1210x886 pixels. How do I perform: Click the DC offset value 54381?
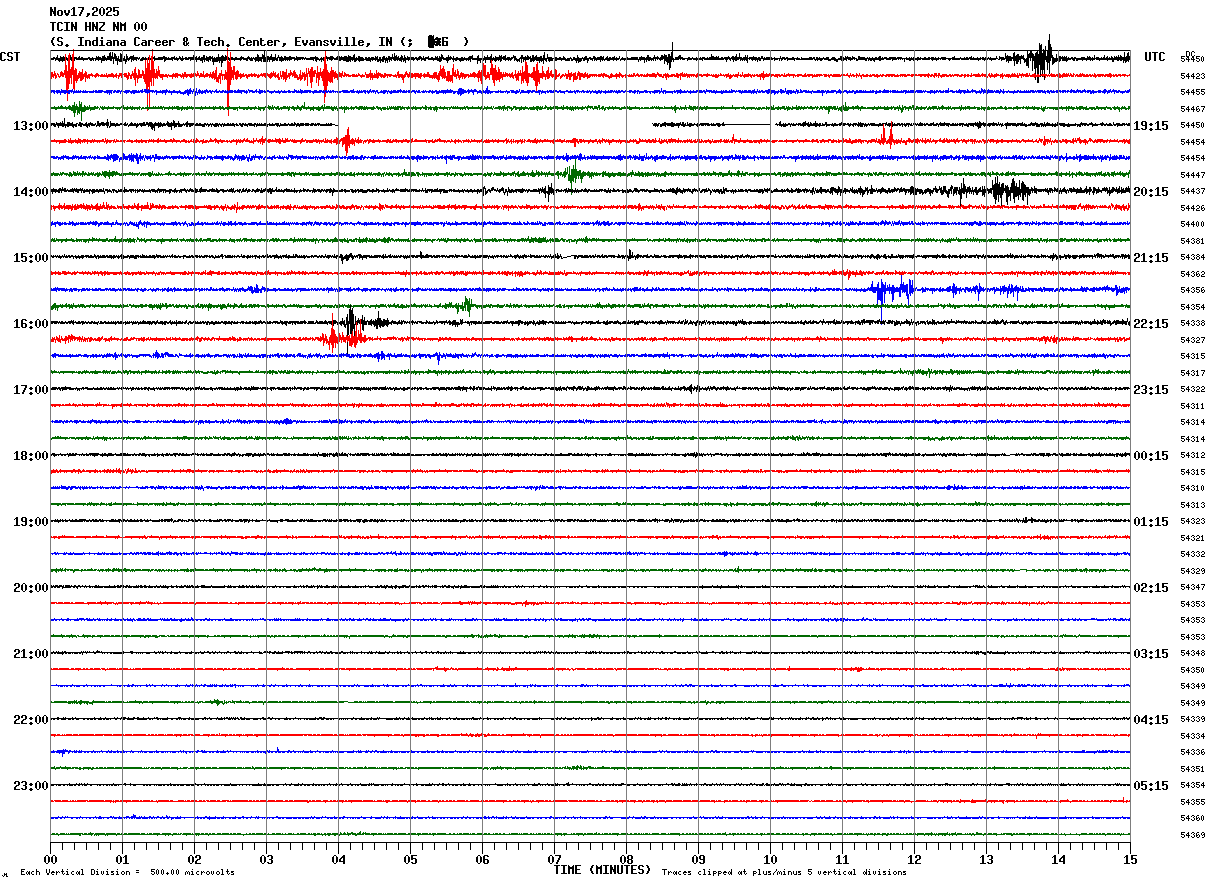[x=1192, y=241]
